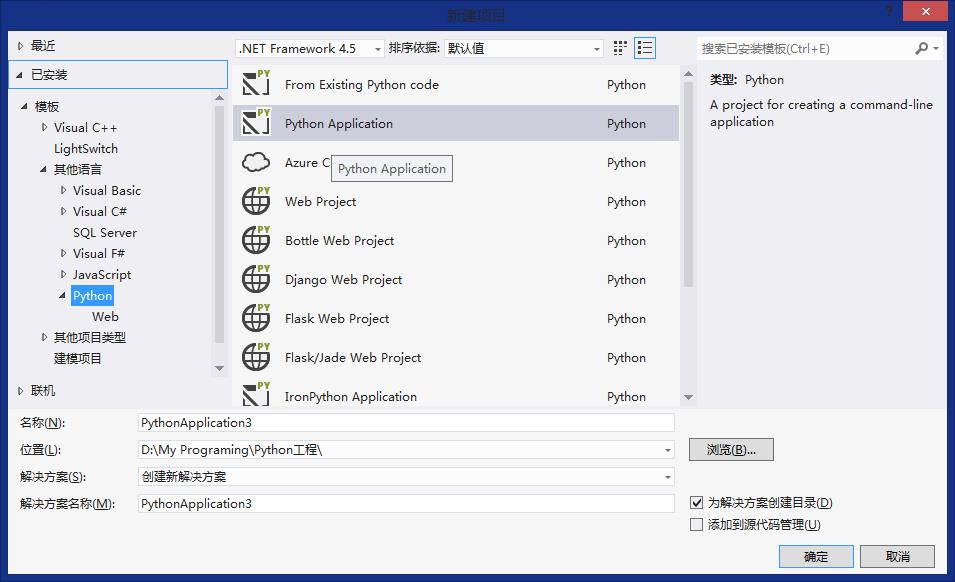Expand the 其他项目类型 tree node

point(44,337)
